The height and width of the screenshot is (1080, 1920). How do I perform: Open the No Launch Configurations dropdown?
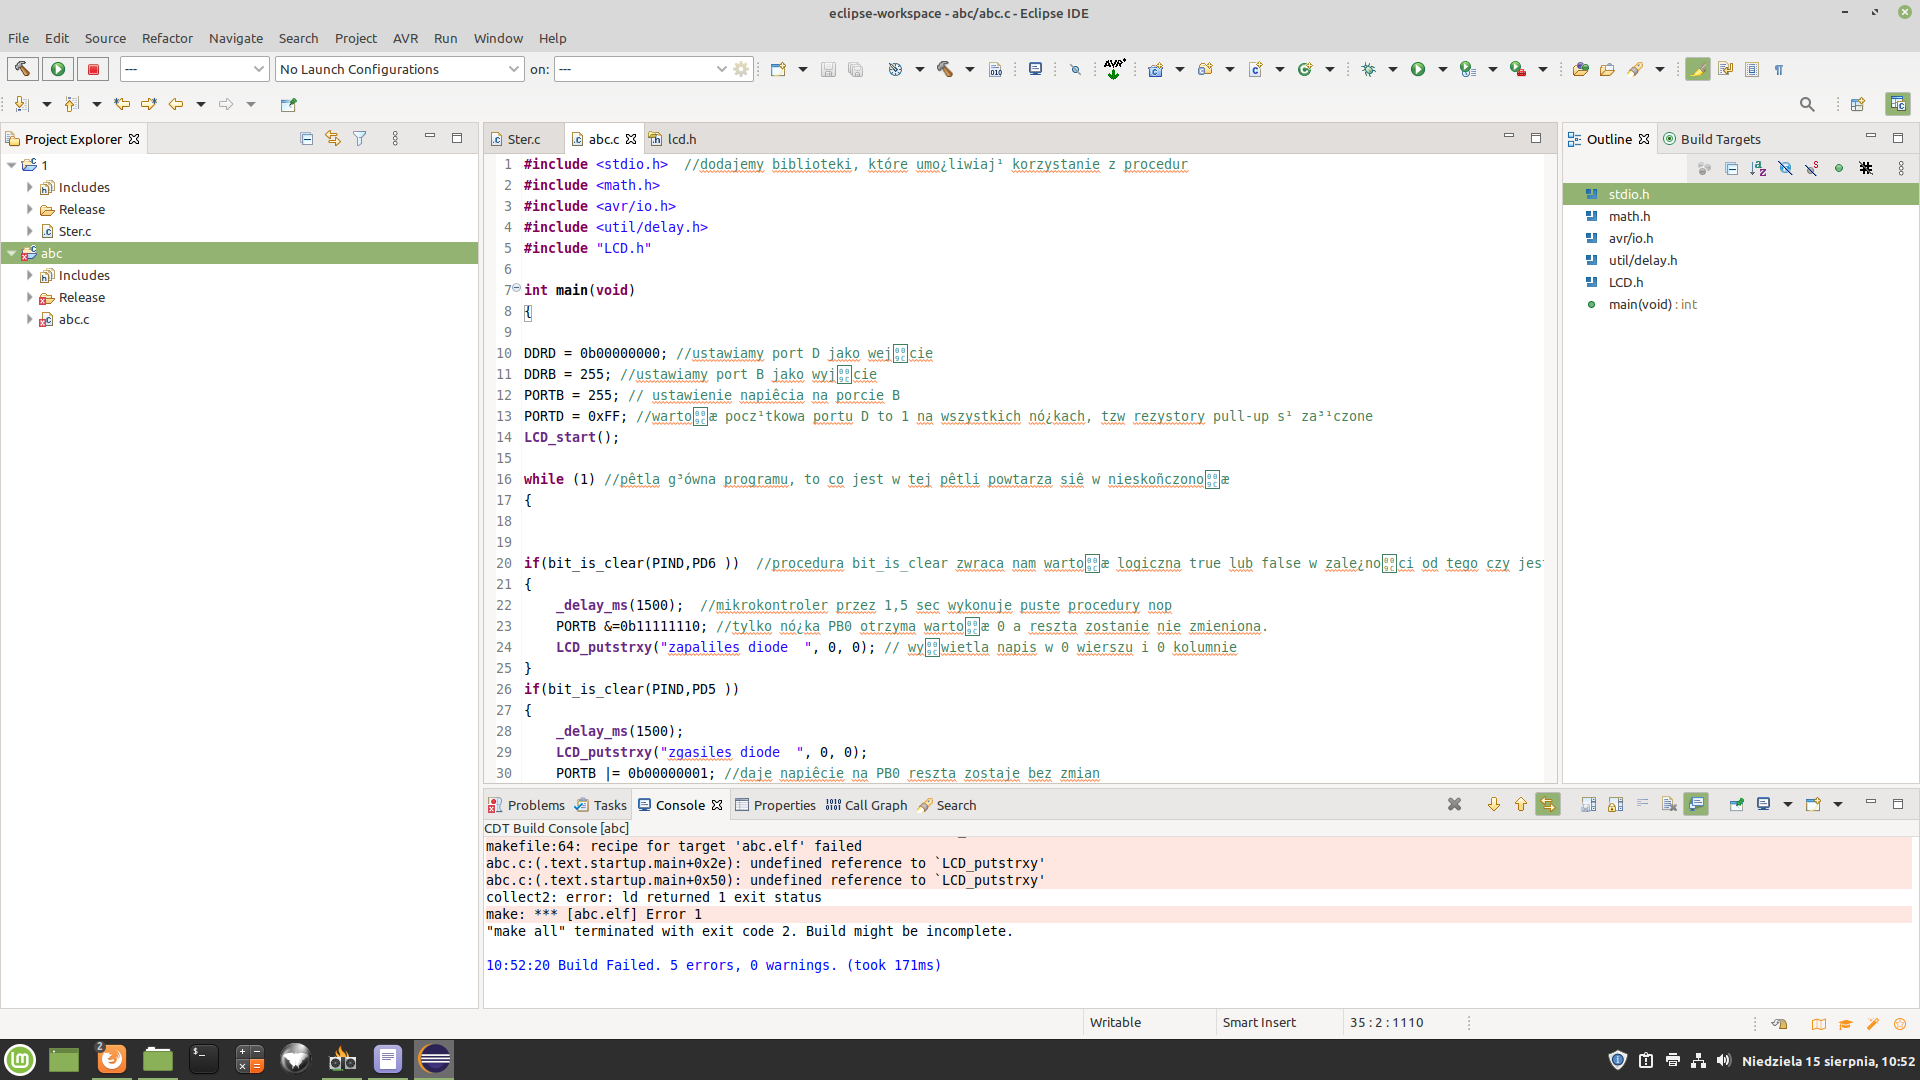pyautogui.click(x=400, y=69)
